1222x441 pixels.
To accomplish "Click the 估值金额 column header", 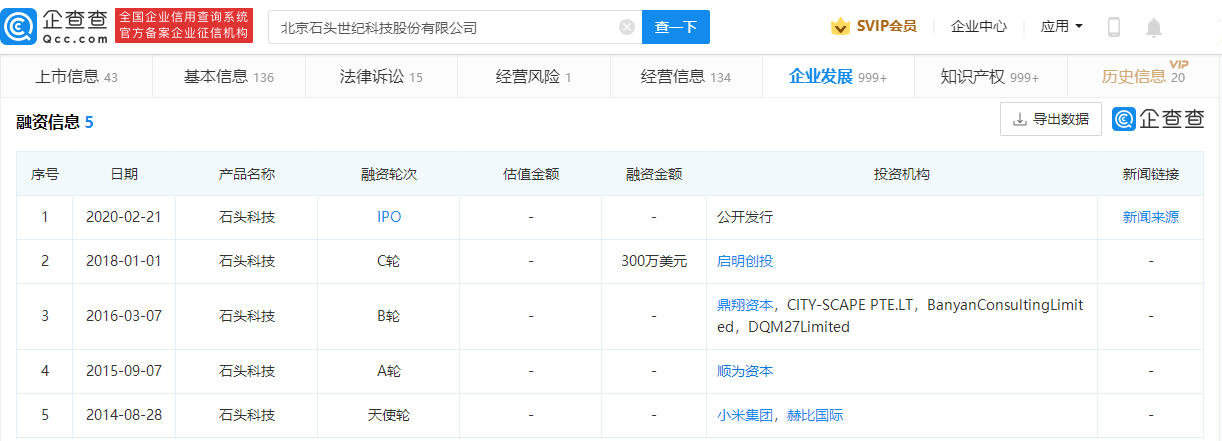I will [x=531, y=174].
